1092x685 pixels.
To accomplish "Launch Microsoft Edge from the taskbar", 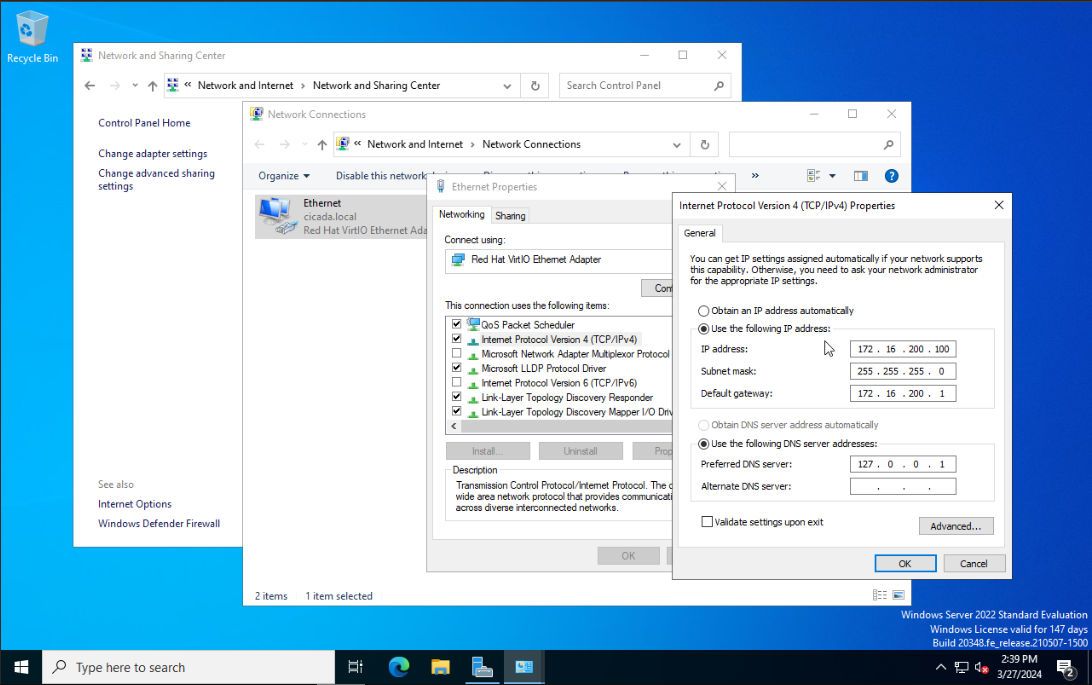I will pyautogui.click(x=398, y=667).
